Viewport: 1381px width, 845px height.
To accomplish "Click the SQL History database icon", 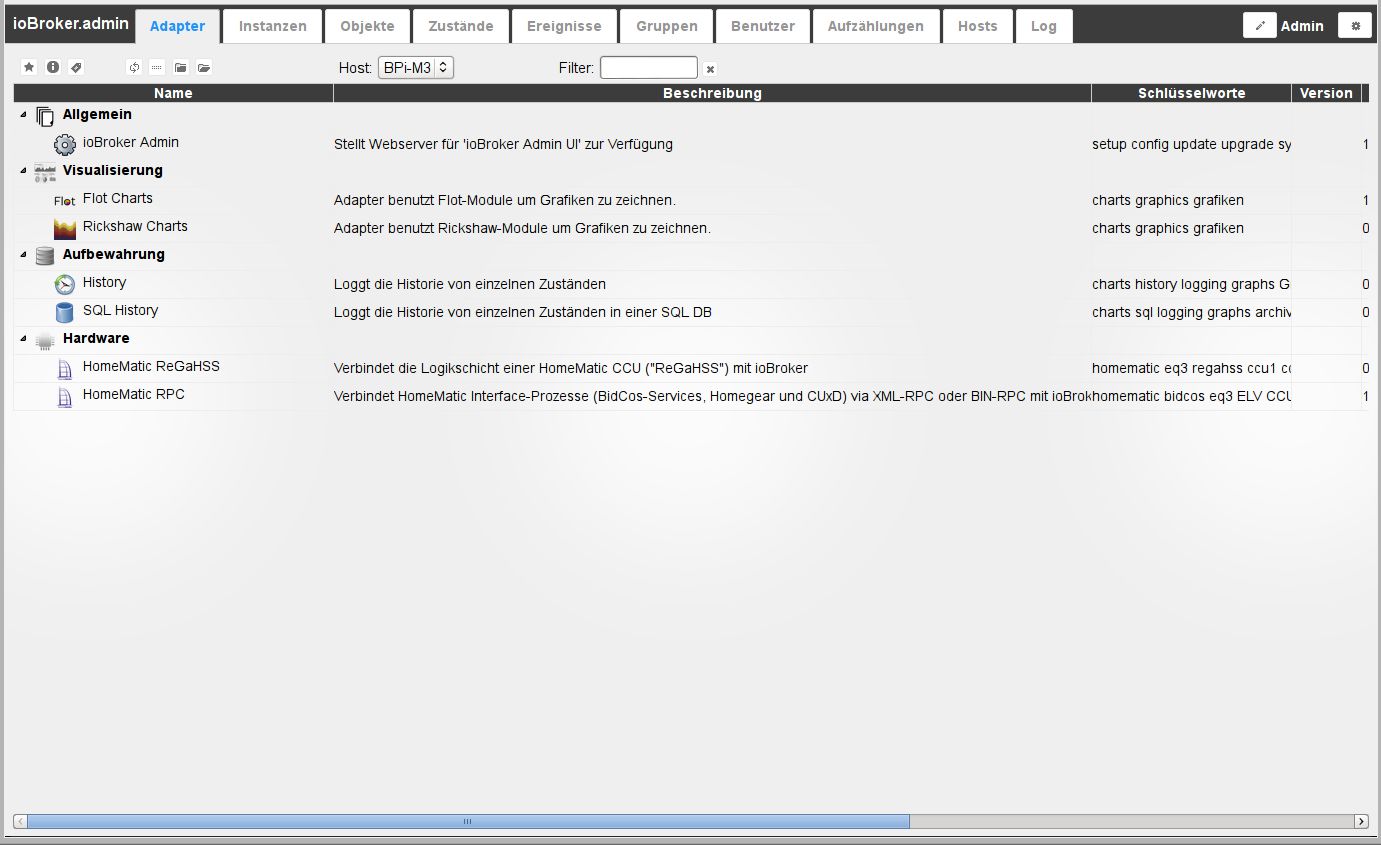I will (x=65, y=312).
